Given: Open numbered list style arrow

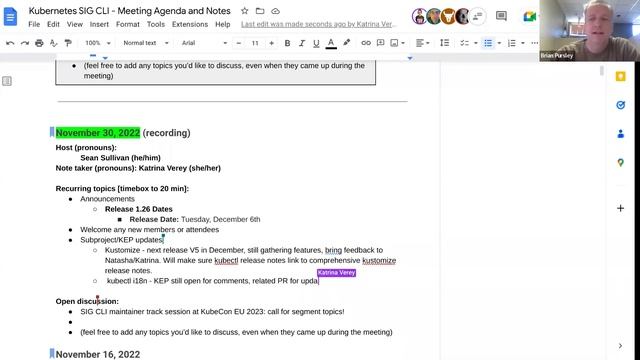Looking at the screenshot, I should [523, 43].
